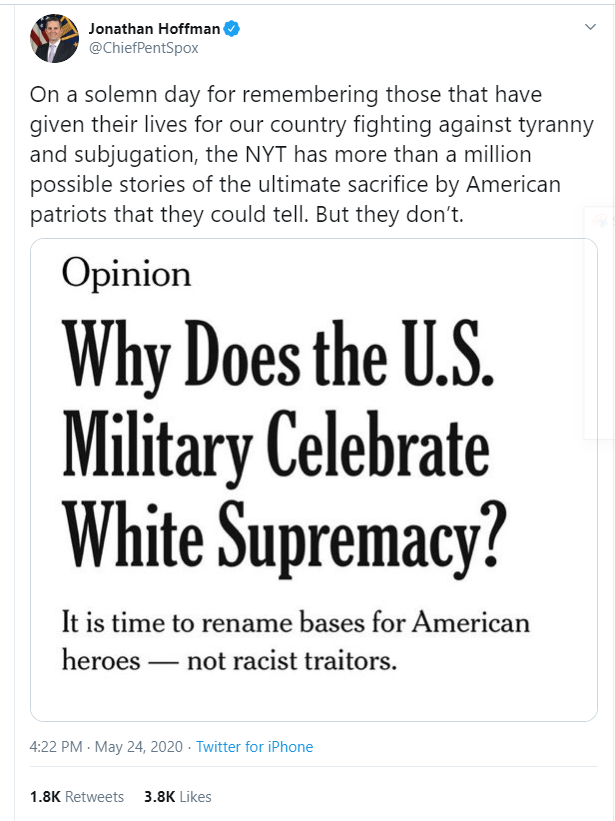Viewport: 615px width, 821px height.
Task: Click the Opinion label in embedded image
Action: point(126,274)
